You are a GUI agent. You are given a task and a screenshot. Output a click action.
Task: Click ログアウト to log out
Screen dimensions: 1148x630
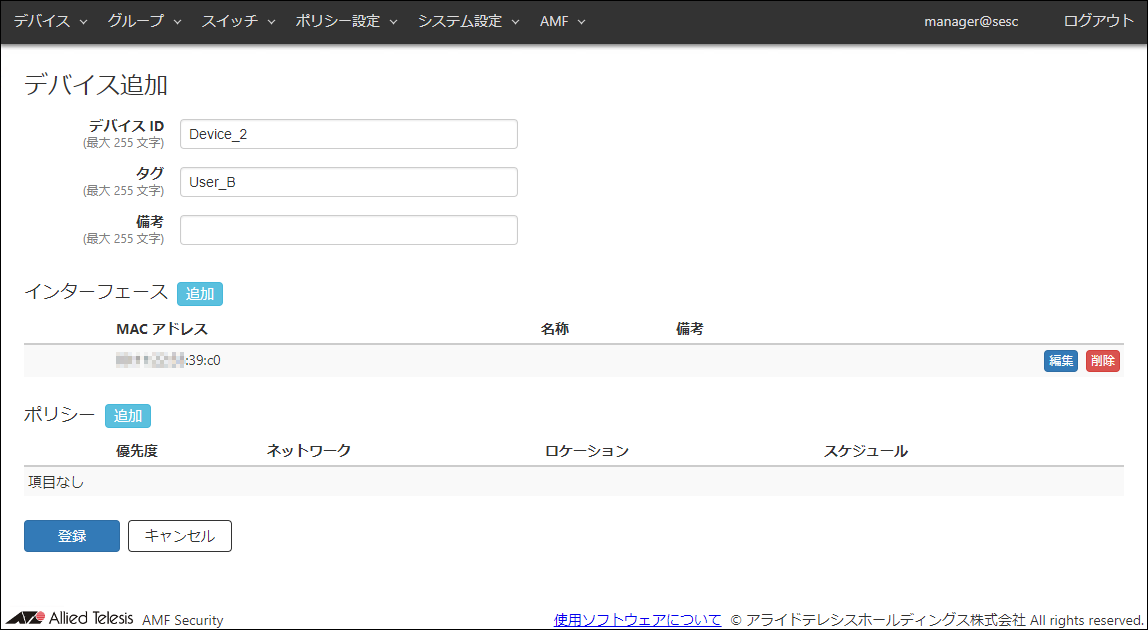1098,21
